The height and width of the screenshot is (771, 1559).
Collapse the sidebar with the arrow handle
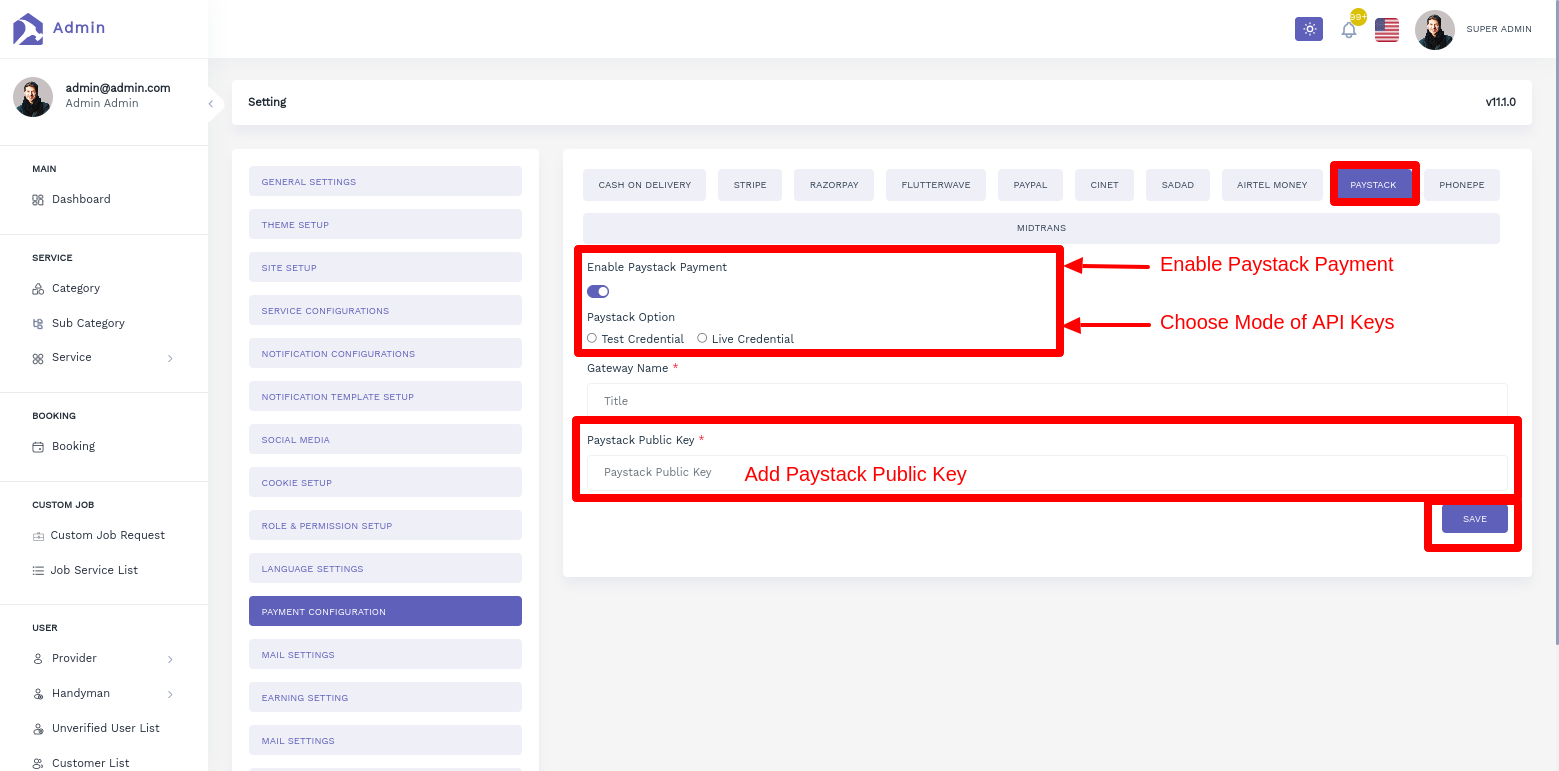pyautogui.click(x=211, y=103)
